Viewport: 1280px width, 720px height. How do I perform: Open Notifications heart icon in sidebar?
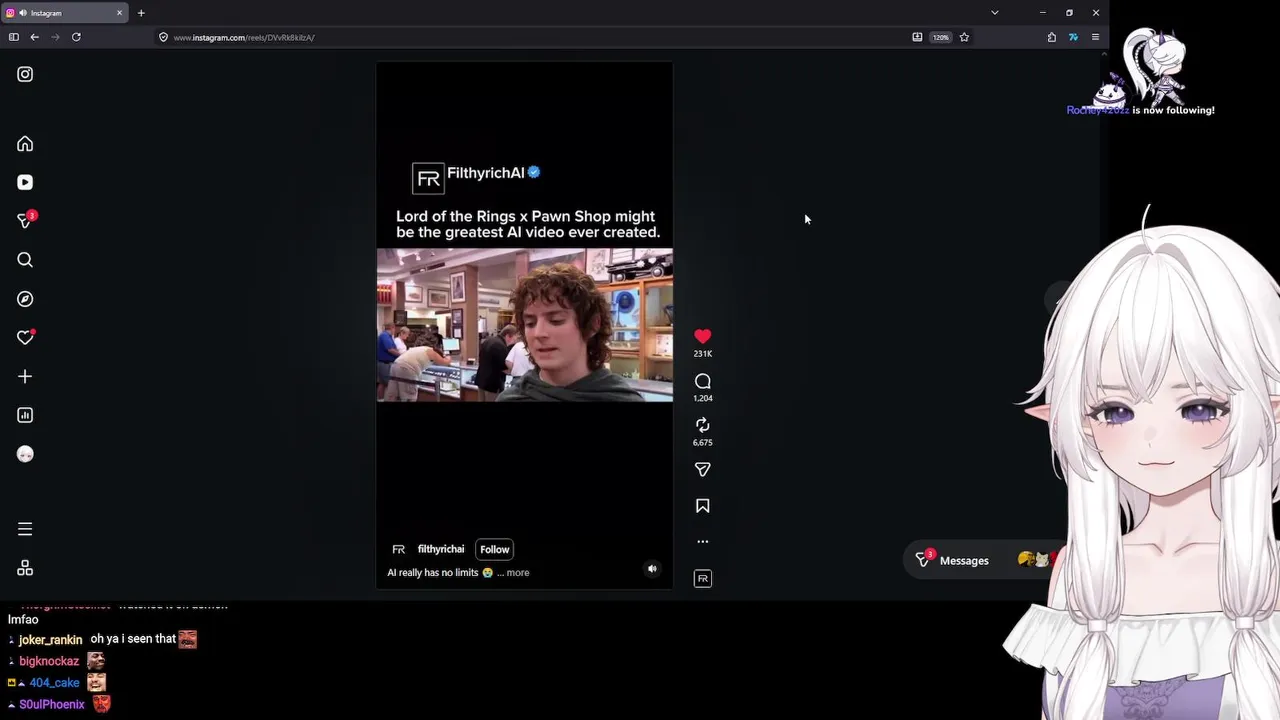25,338
